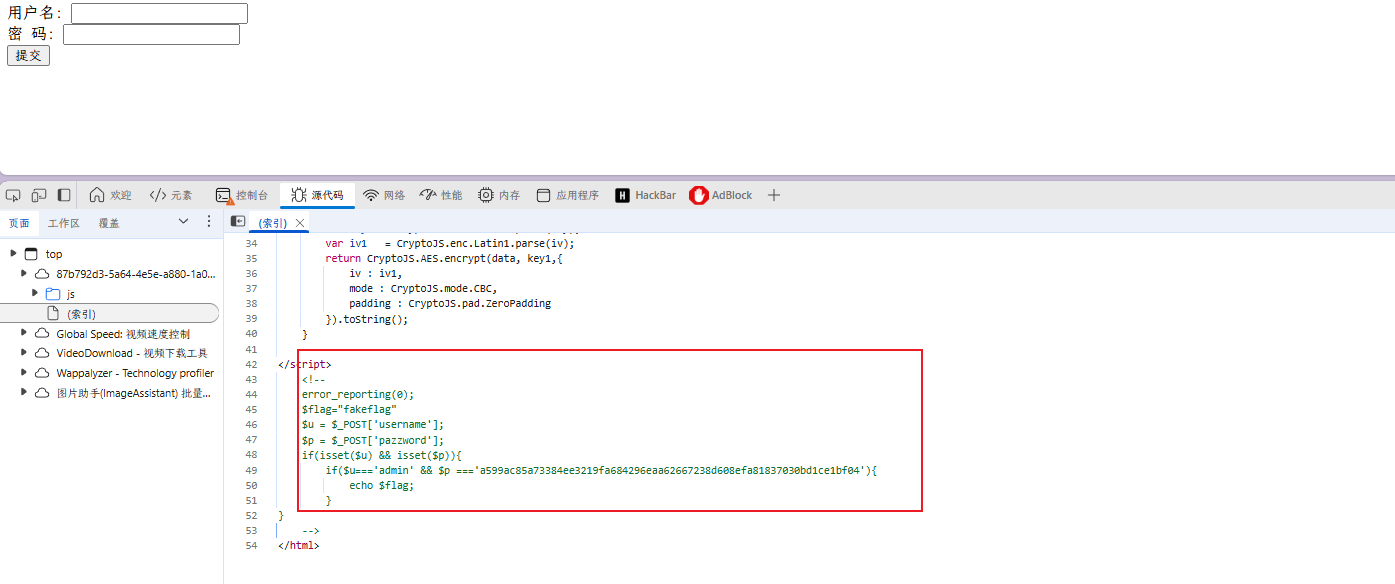Click code line error_reporting(0);
The image size is (1395, 584).
coord(358,394)
